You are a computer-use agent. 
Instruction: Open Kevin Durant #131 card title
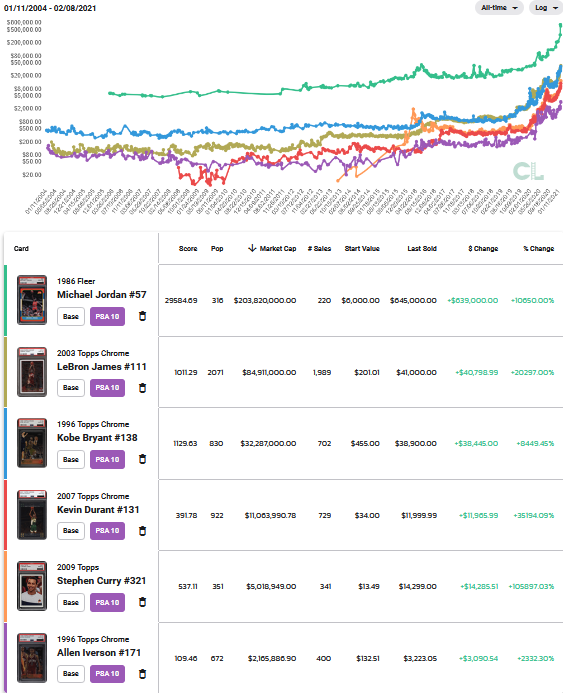98,510
